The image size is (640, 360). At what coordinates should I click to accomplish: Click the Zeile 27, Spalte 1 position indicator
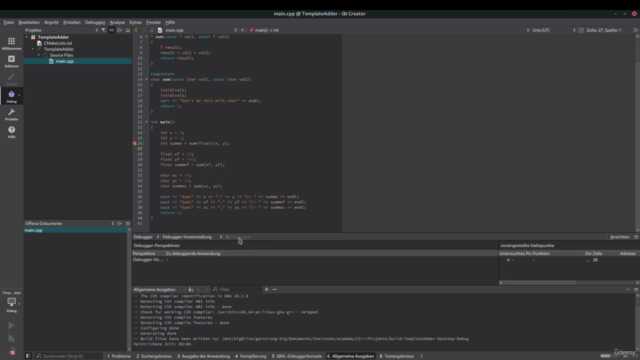(x=604, y=30)
